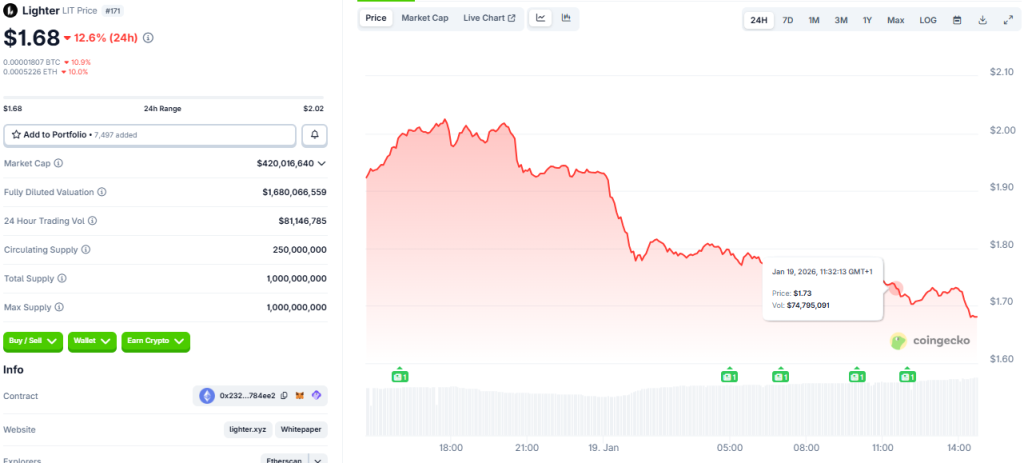Click the first green news marker on the chart

pos(399,376)
